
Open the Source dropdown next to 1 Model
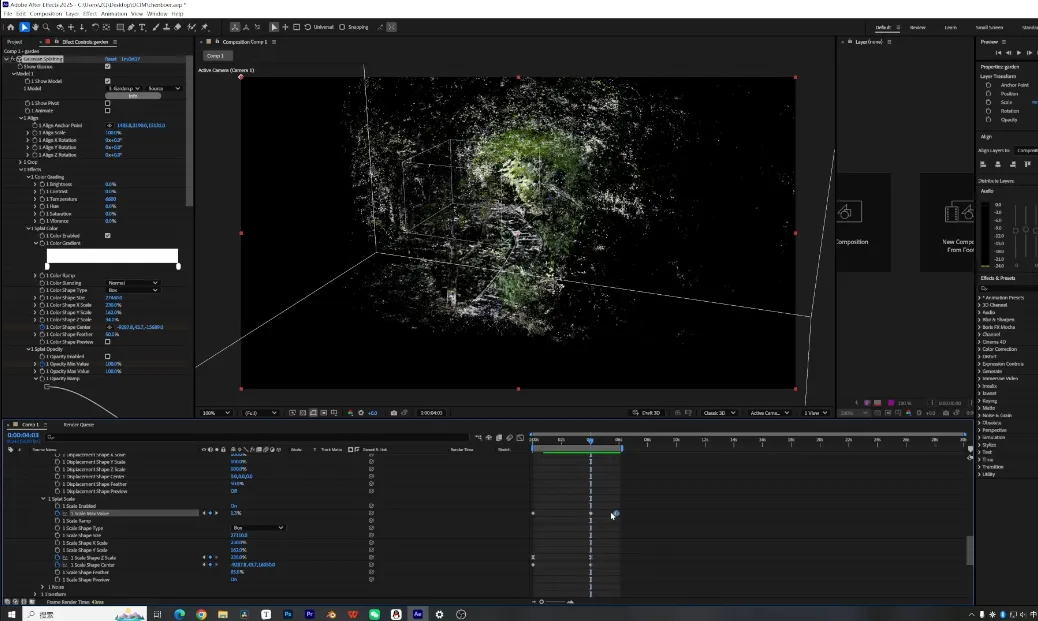click(164, 88)
